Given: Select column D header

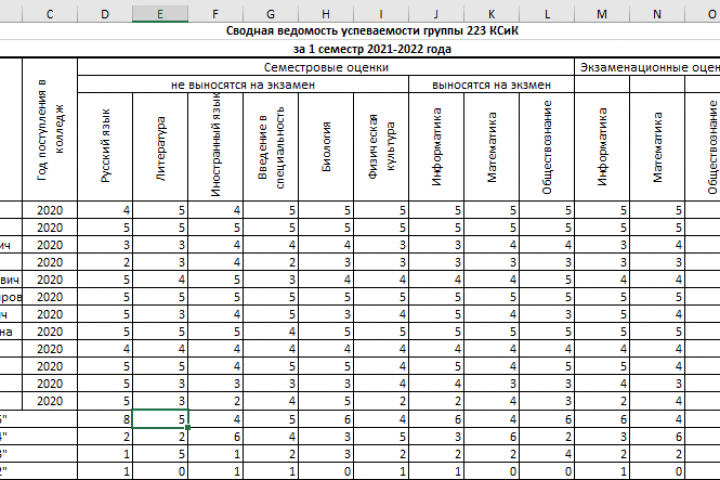Looking at the screenshot, I should pos(105,14).
